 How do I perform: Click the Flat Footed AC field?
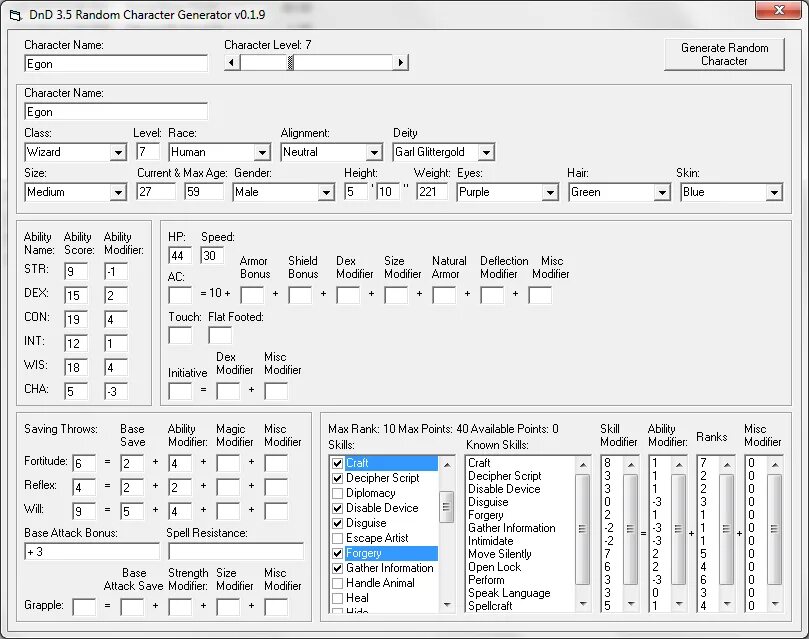[220, 336]
